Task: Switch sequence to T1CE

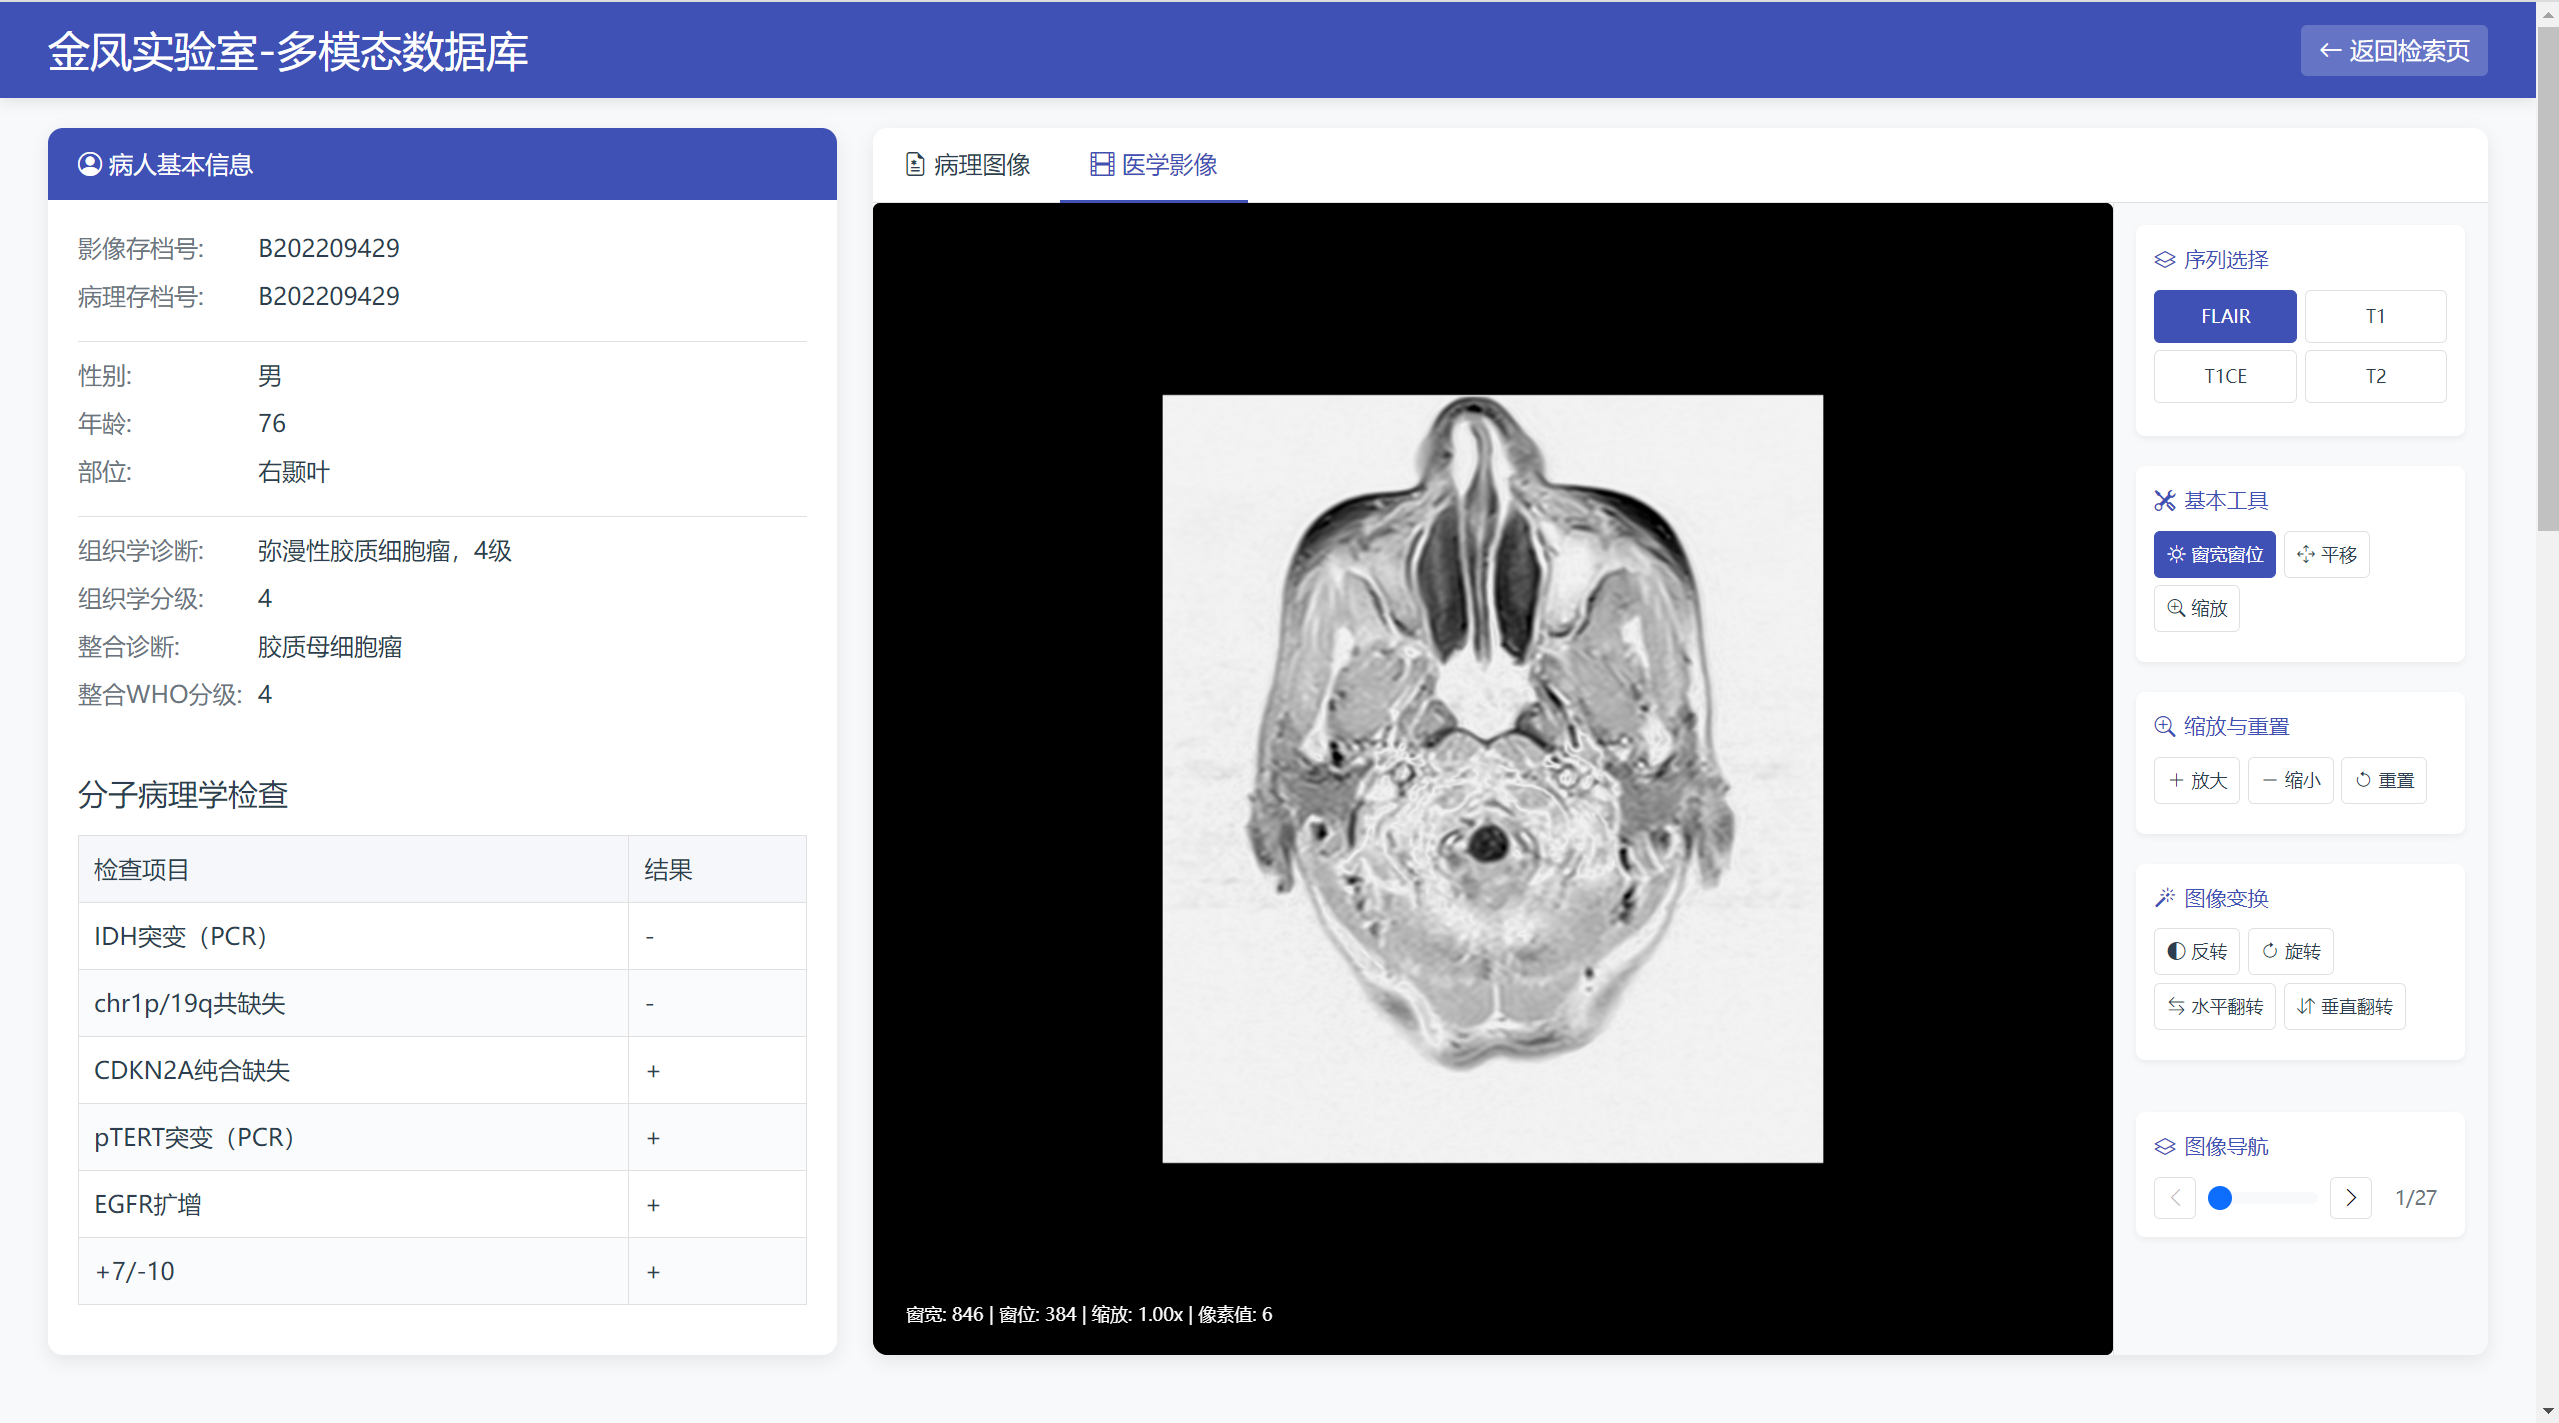Action: click(x=2224, y=377)
